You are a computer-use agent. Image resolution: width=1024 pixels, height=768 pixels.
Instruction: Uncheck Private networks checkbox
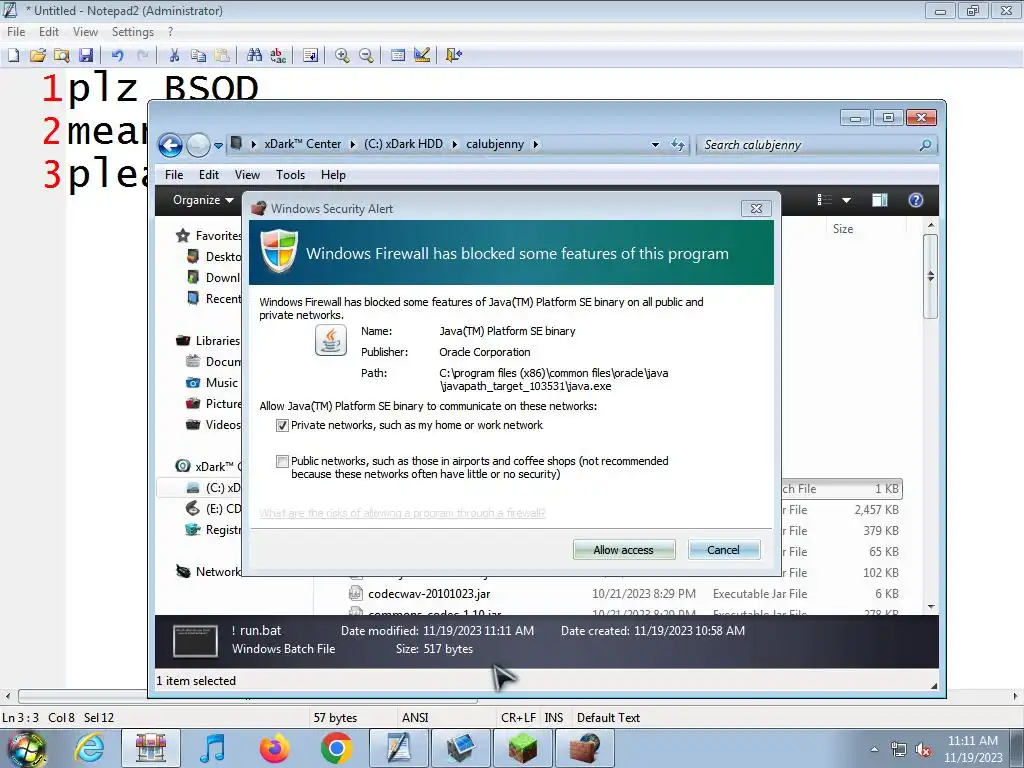[x=282, y=426]
